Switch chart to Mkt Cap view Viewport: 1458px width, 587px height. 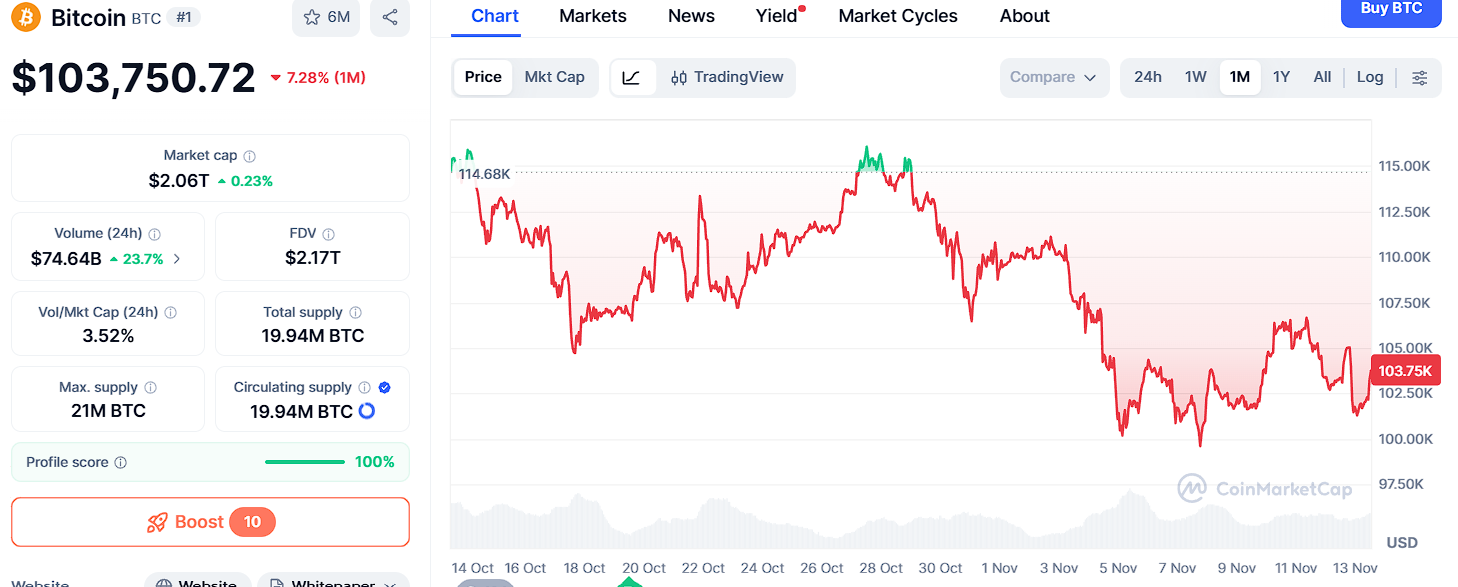[x=554, y=77]
